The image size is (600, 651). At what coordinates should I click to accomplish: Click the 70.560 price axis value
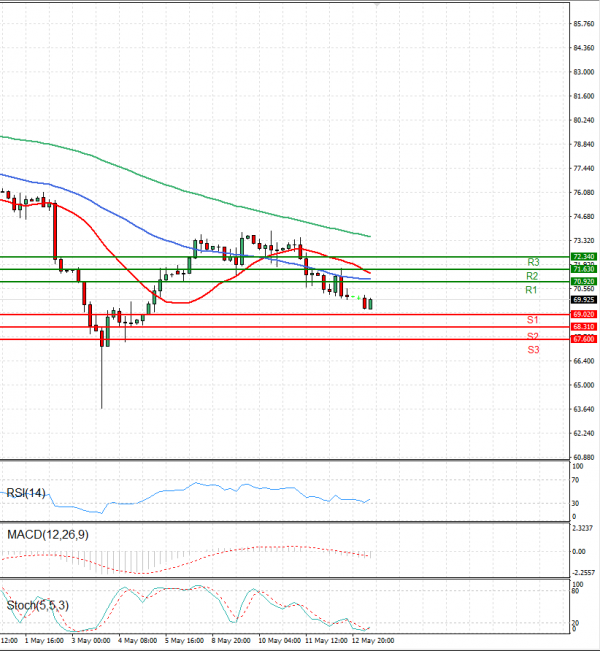click(584, 289)
